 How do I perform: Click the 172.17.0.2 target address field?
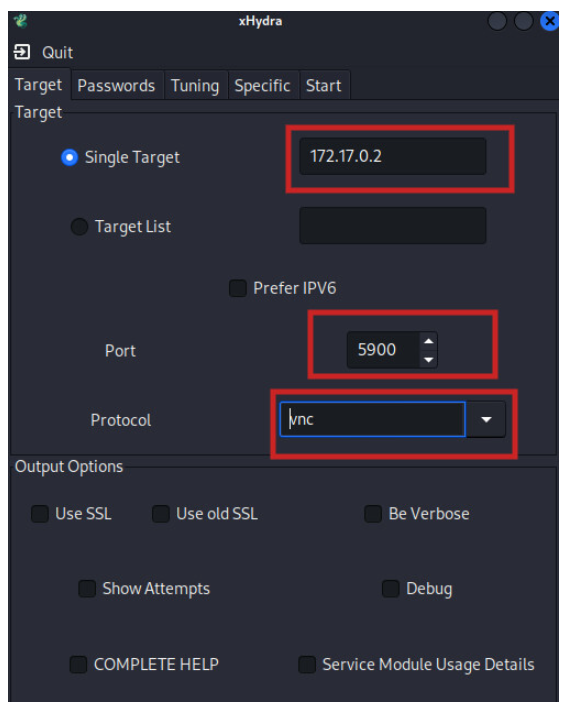[393, 156]
